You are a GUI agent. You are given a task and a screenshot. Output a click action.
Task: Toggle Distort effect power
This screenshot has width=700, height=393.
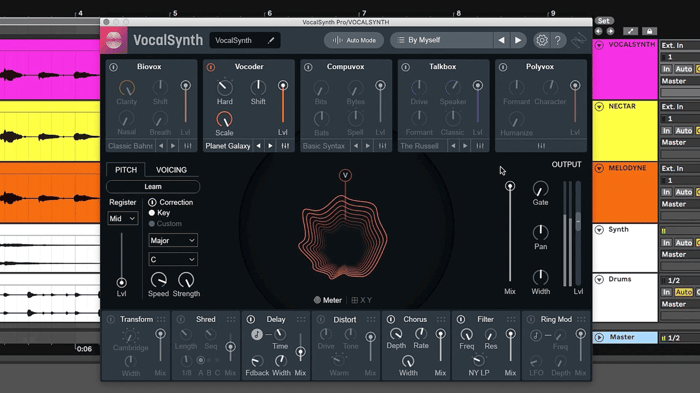coord(321,319)
